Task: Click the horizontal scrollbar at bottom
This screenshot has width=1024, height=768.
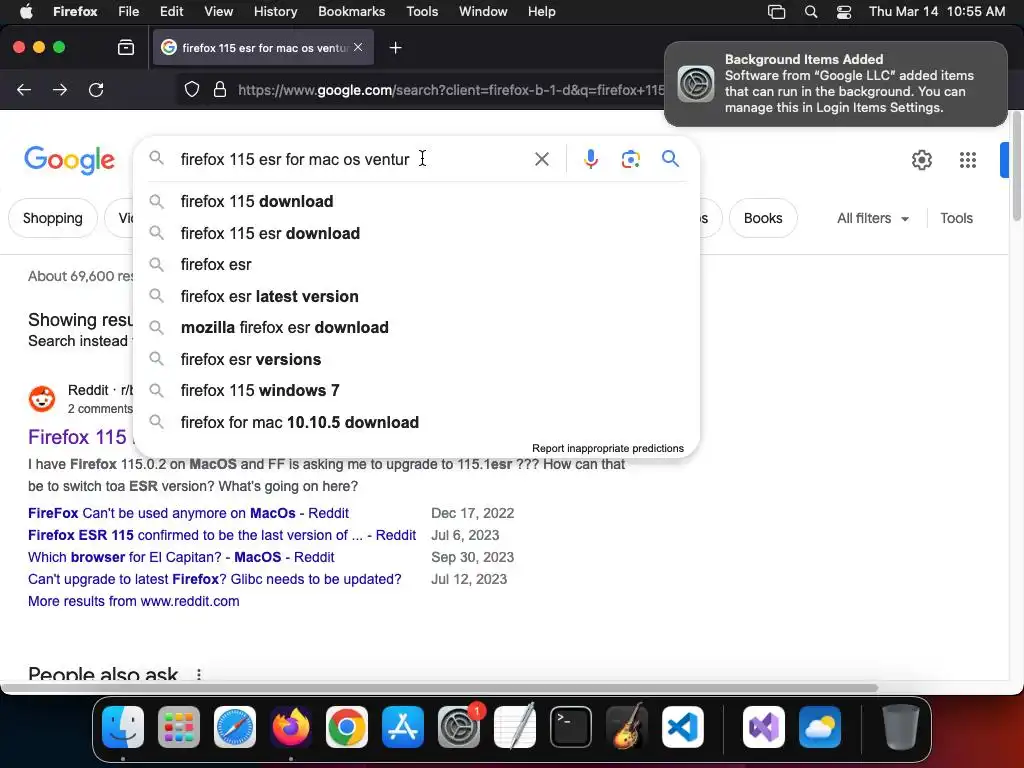Action: (439, 688)
